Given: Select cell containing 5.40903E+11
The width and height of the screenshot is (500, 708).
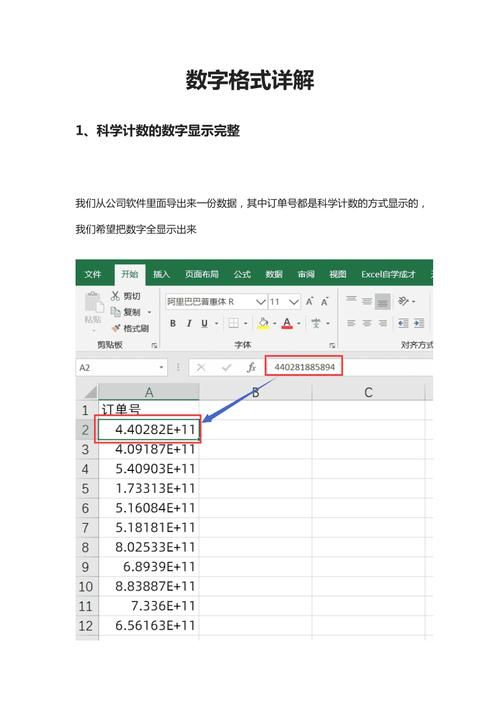Looking at the screenshot, I should [149, 469].
